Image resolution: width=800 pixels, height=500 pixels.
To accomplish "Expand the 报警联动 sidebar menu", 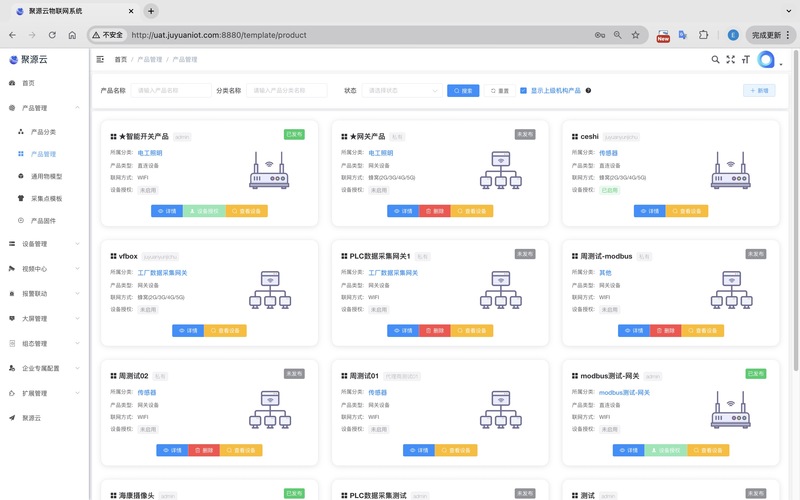I will click(x=44, y=294).
